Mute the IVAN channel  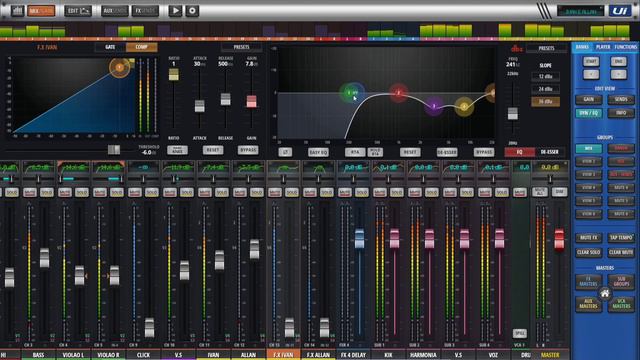(x=205, y=192)
